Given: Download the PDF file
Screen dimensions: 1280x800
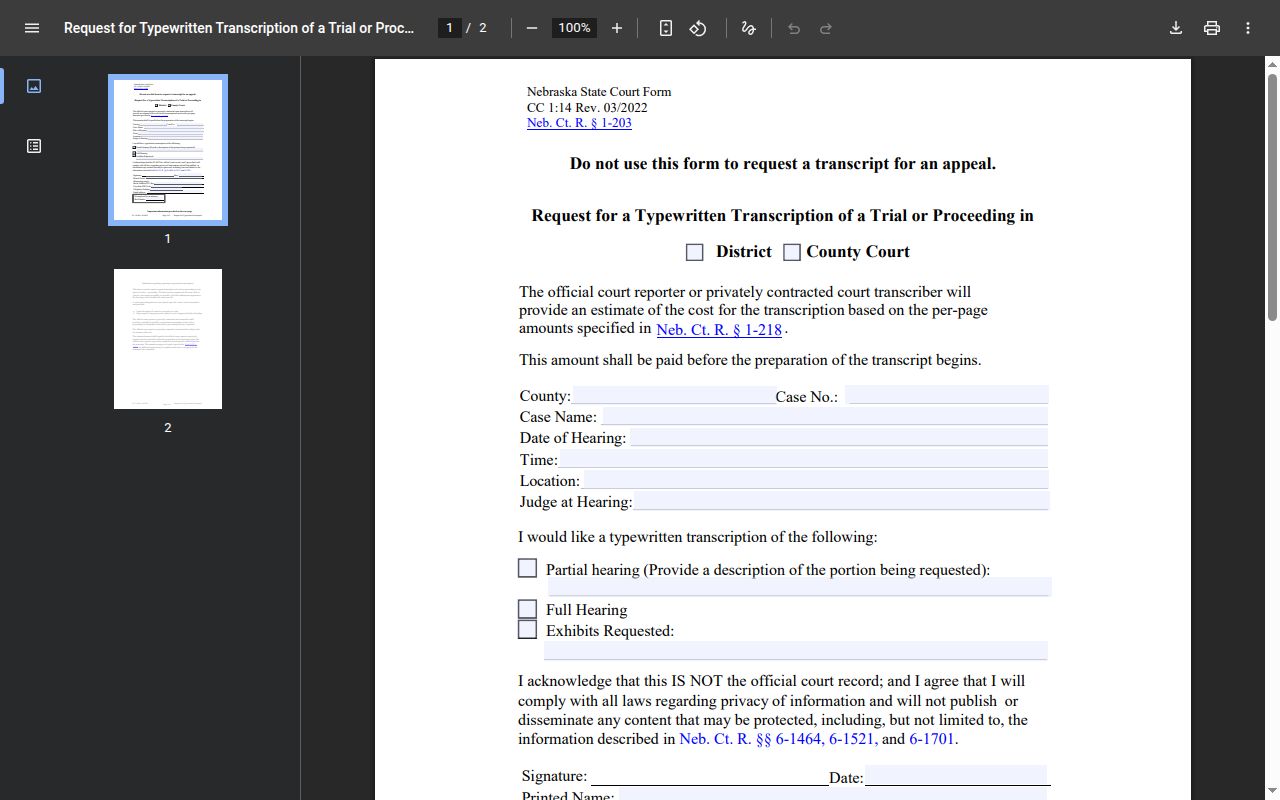Looking at the screenshot, I should (1176, 28).
